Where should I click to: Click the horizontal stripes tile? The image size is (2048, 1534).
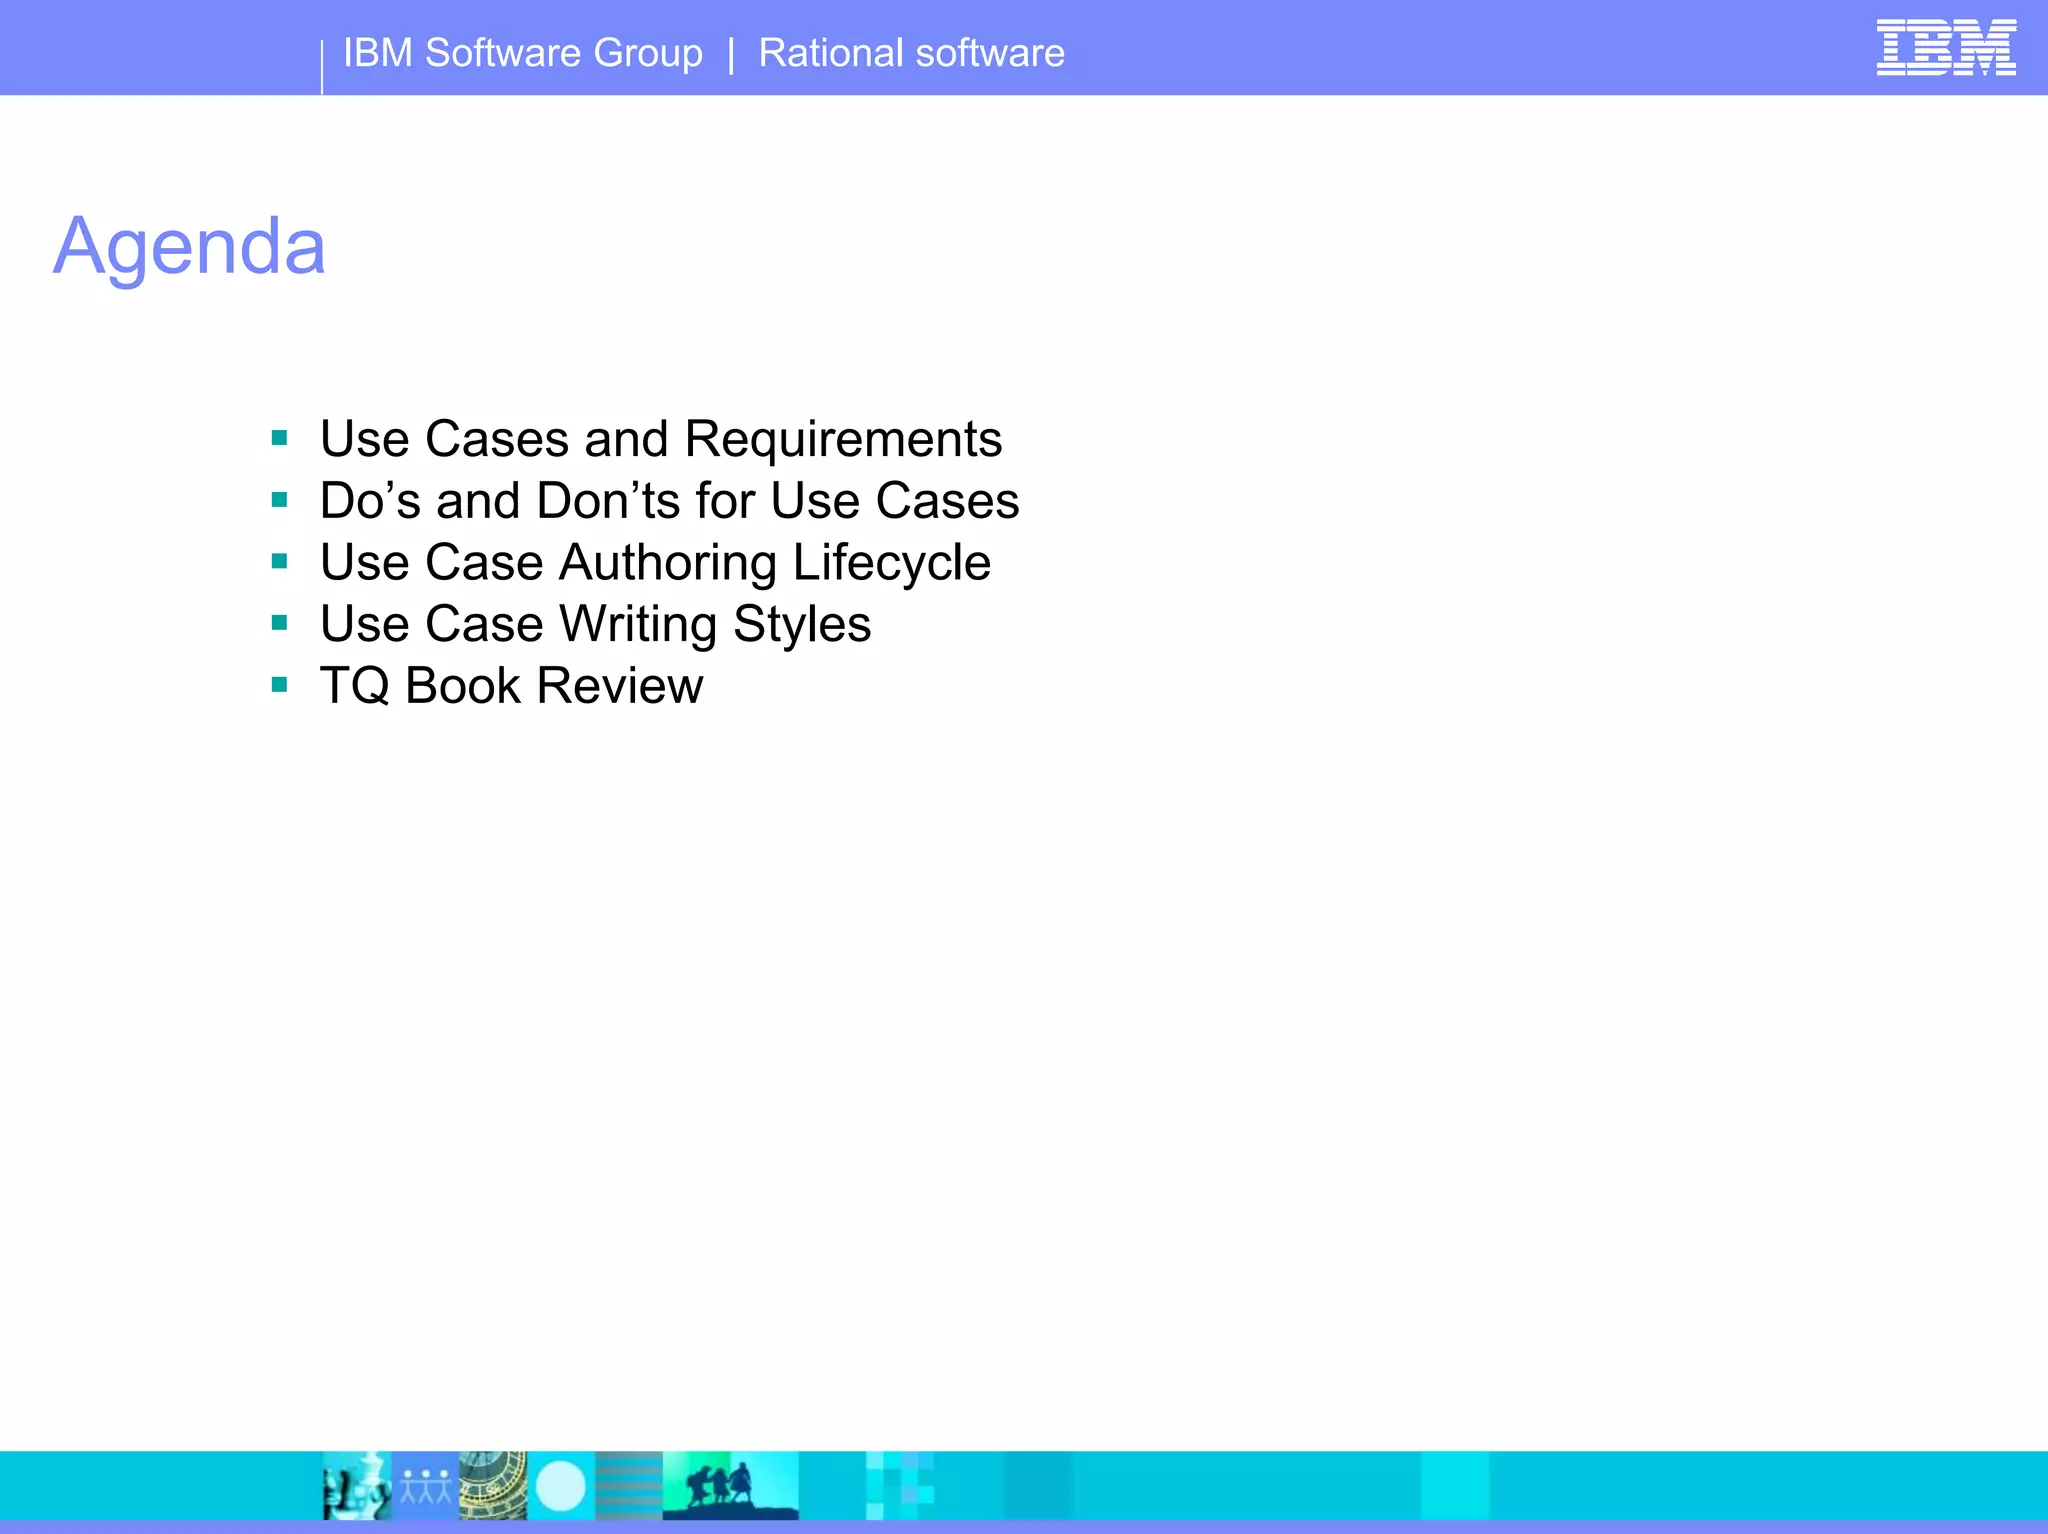point(629,1486)
